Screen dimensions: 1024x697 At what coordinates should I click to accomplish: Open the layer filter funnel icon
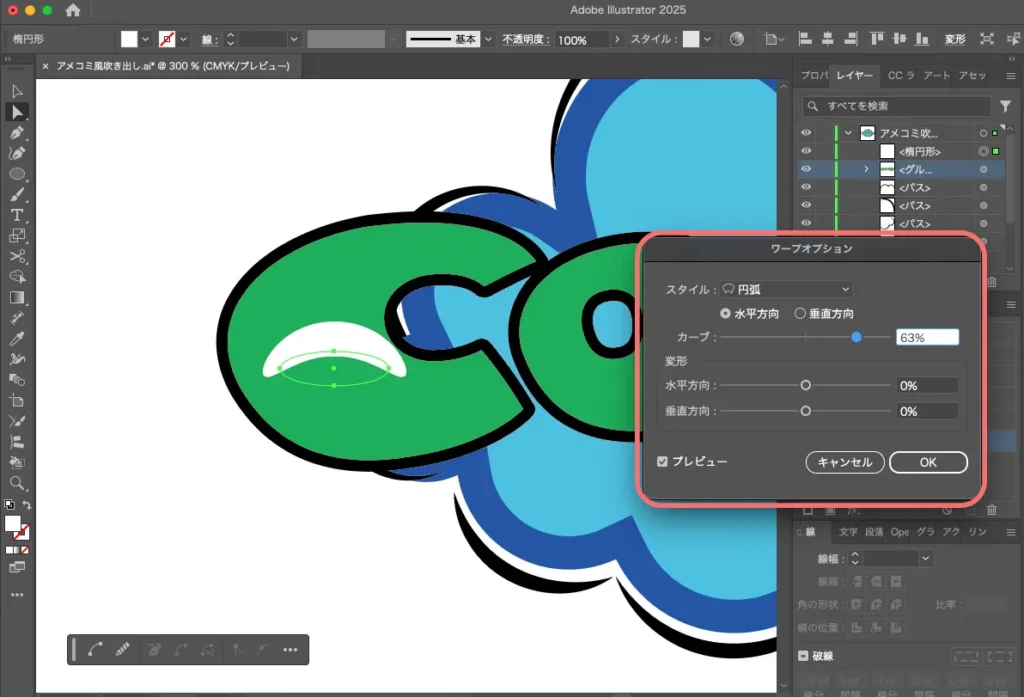[x=1005, y=106]
